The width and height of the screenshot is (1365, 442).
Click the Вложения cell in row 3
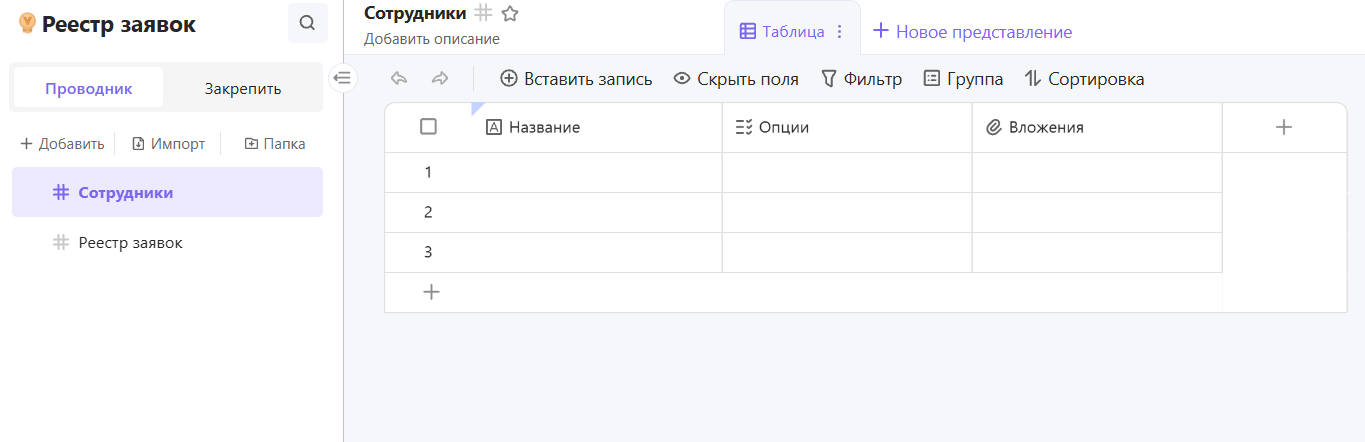click(1097, 252)
